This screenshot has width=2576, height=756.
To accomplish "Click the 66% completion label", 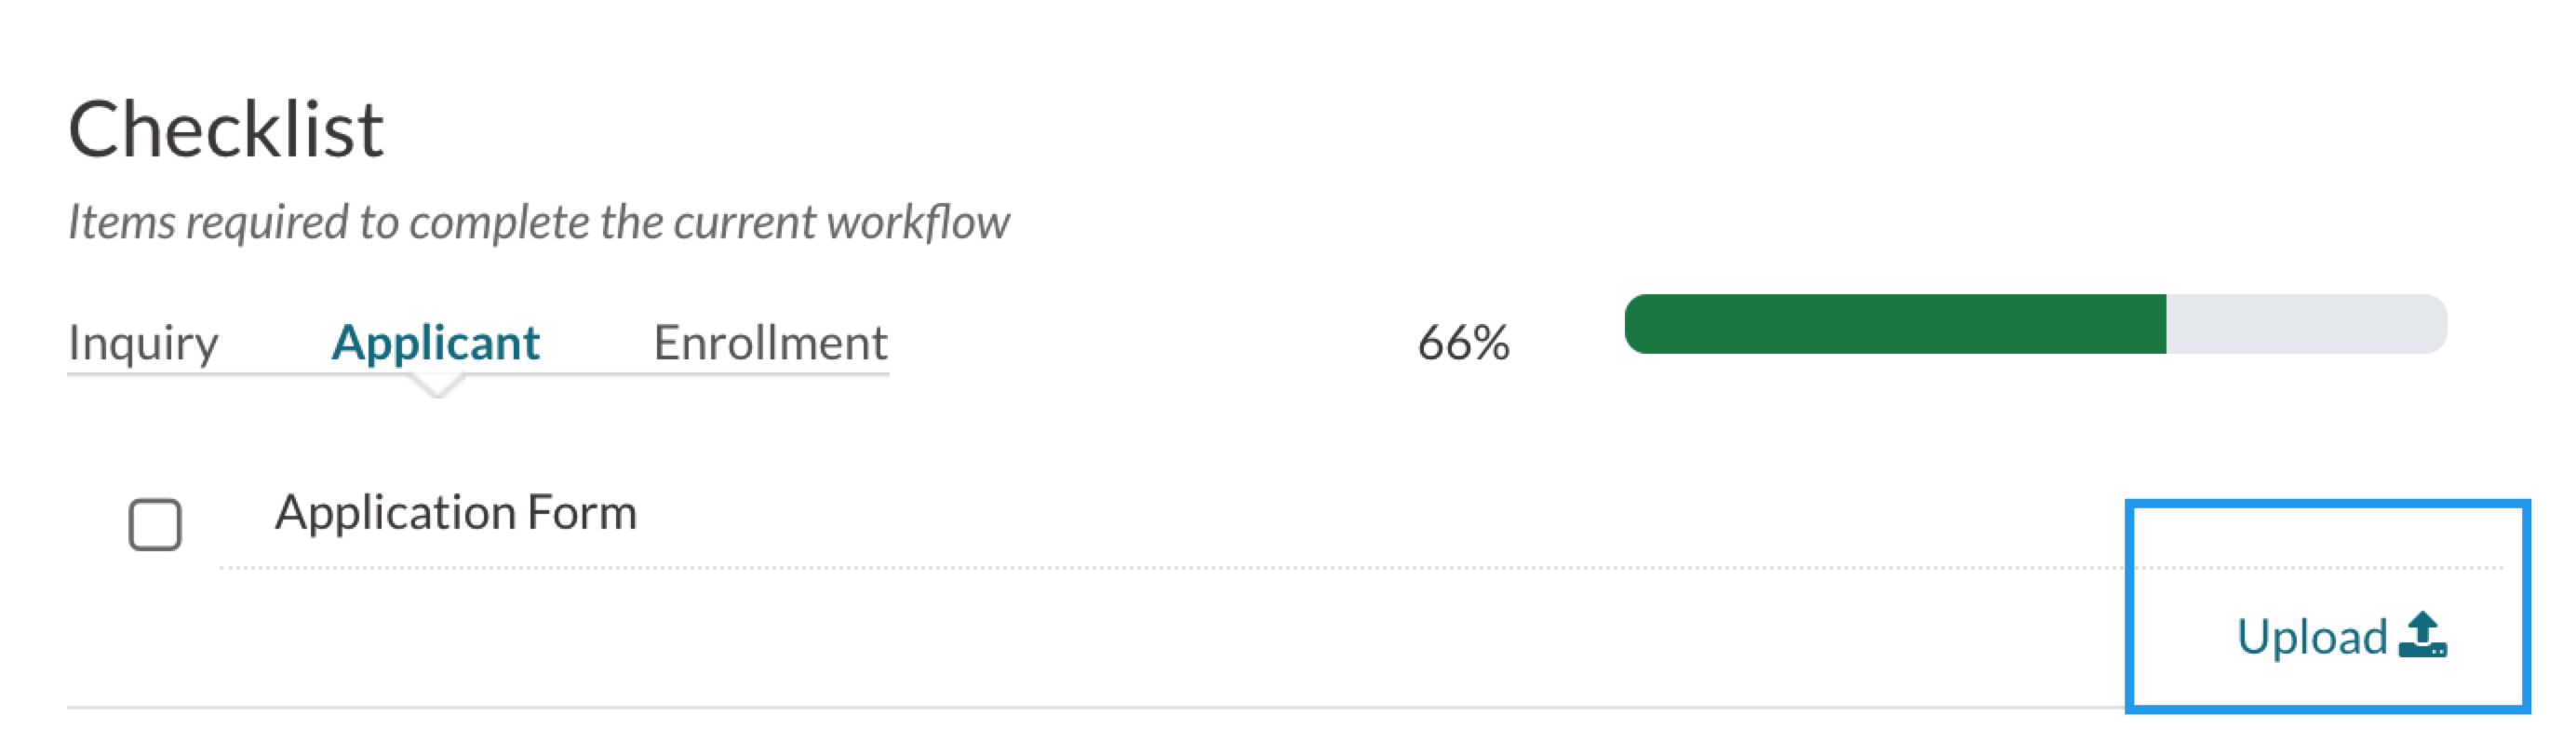I will (1463, 343).
